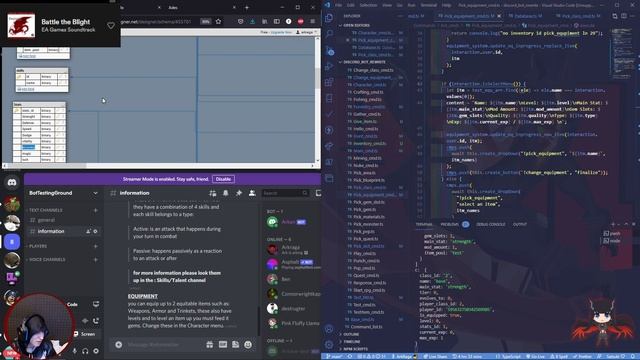
Task: Like Battle the Blight with heart icon
Action: (x=111, y=25)
